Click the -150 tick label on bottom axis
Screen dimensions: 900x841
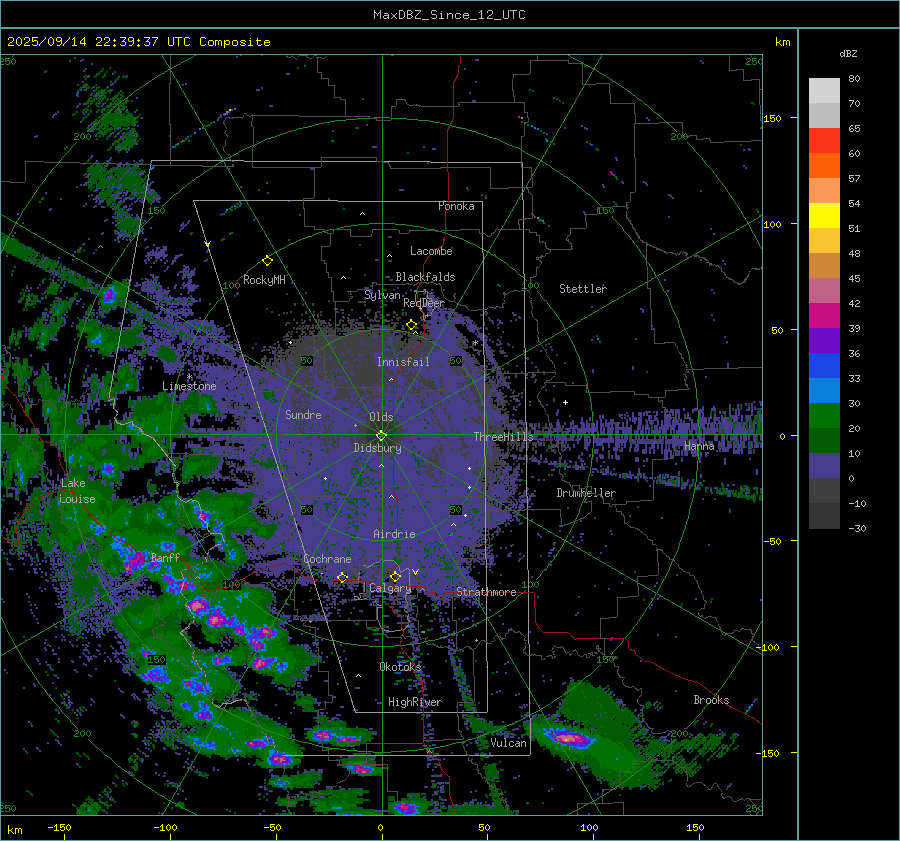[x=59, y=827]
